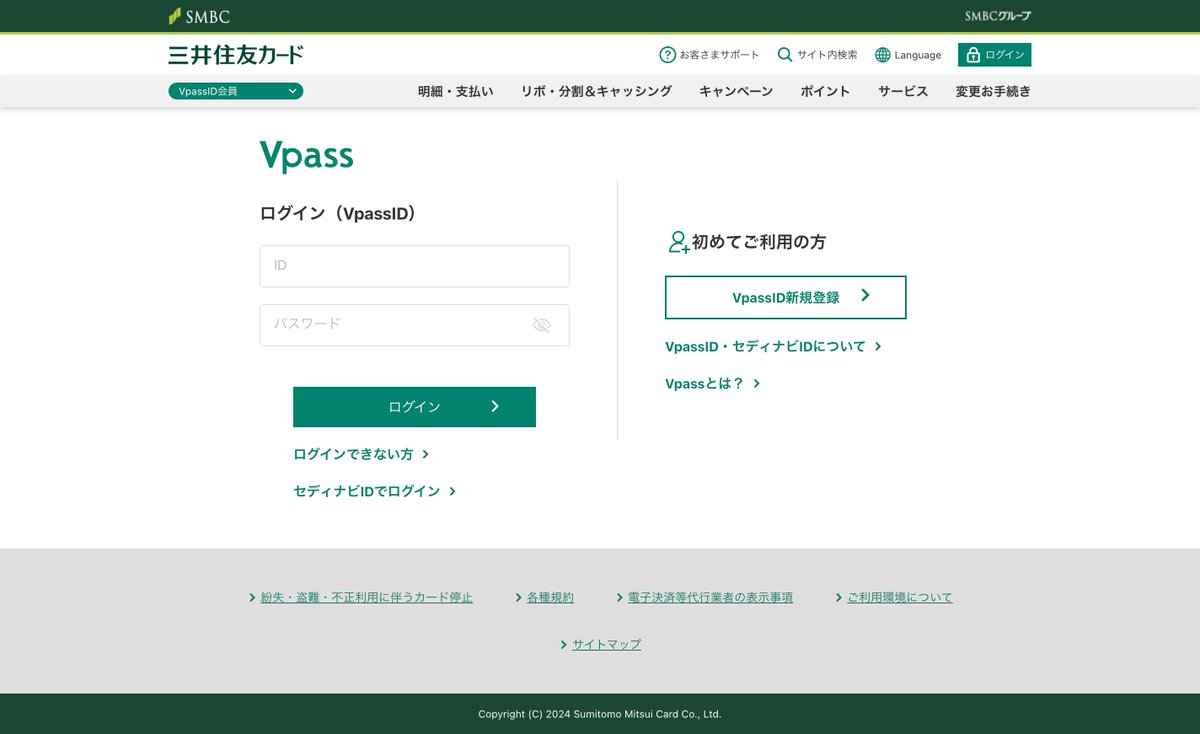
Task: Submit with the green ログイン button
Action: click(x=414, y=407)
